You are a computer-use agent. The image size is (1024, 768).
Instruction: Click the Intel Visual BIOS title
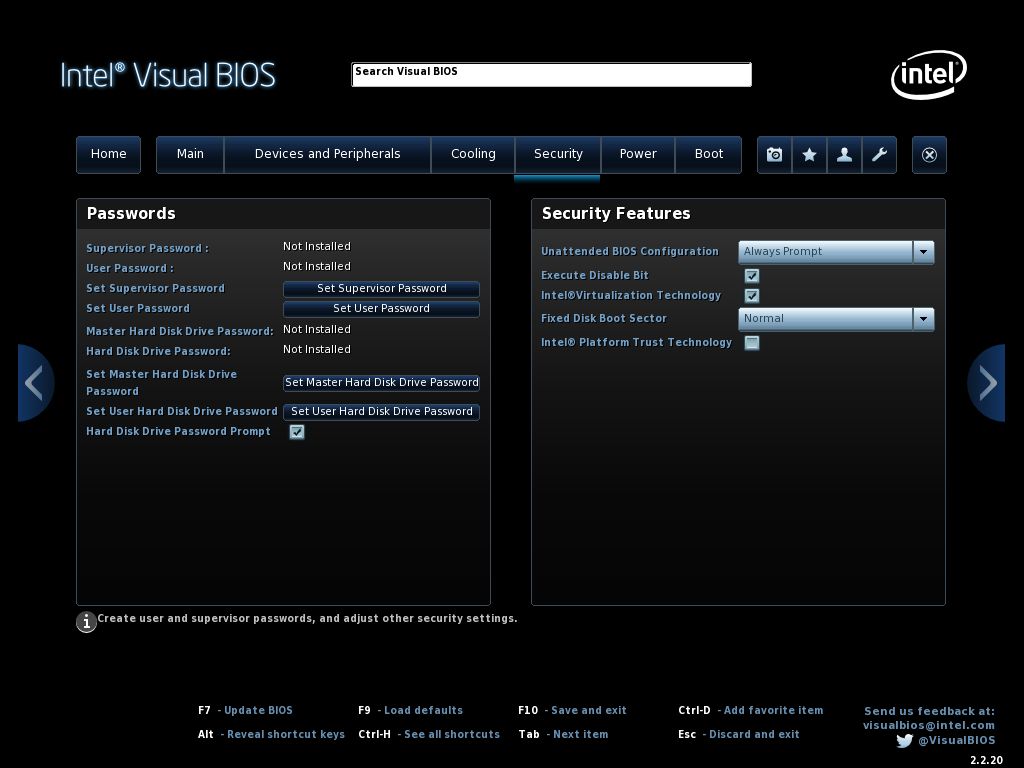coord(168,75)
